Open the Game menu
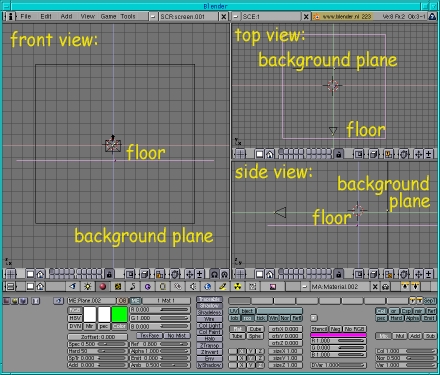 pos(108,16)
